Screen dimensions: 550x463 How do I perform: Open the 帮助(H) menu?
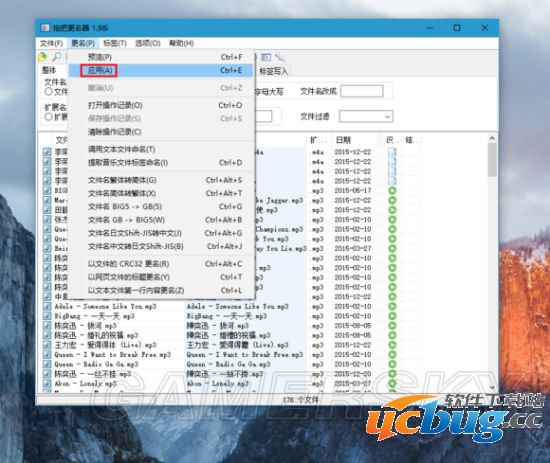tap(181, 43)
